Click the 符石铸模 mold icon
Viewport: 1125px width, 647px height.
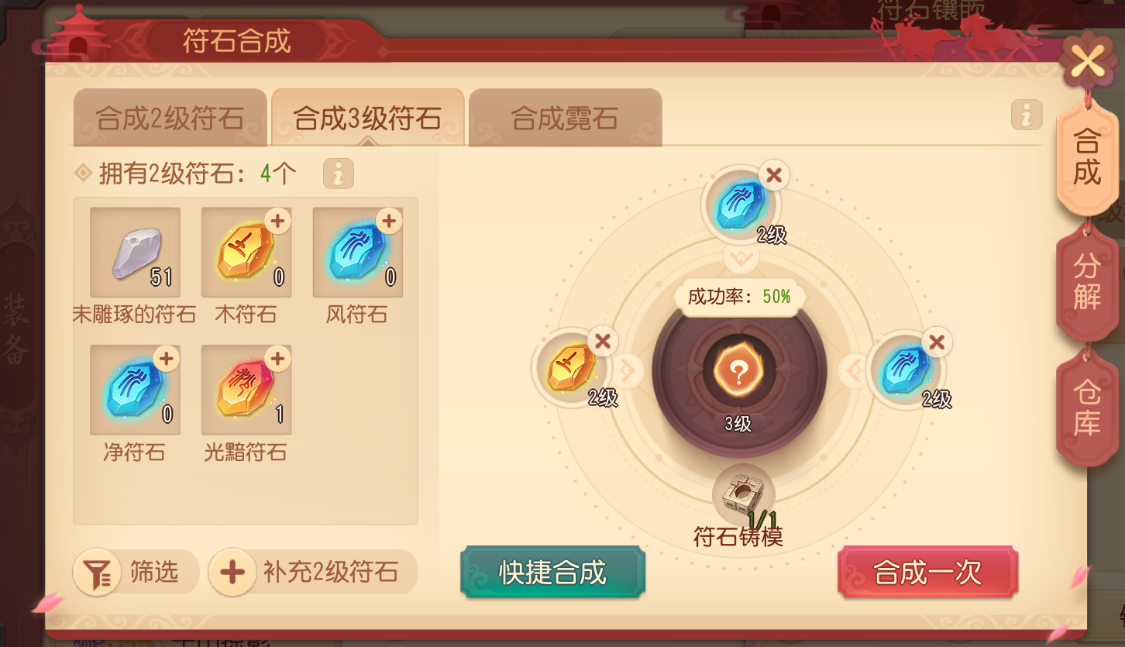pos(743,494)
